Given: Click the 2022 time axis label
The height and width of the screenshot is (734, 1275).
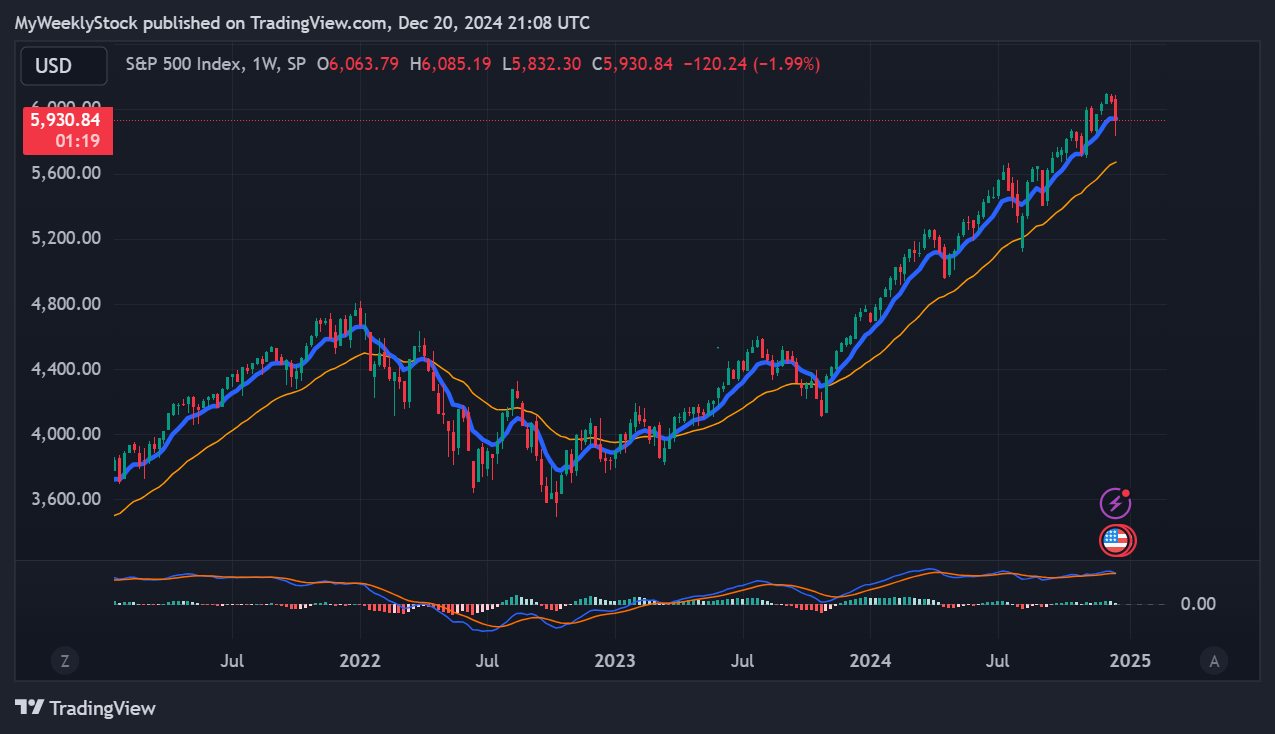Looking at the screenshot, I should [x=360, y=661].
